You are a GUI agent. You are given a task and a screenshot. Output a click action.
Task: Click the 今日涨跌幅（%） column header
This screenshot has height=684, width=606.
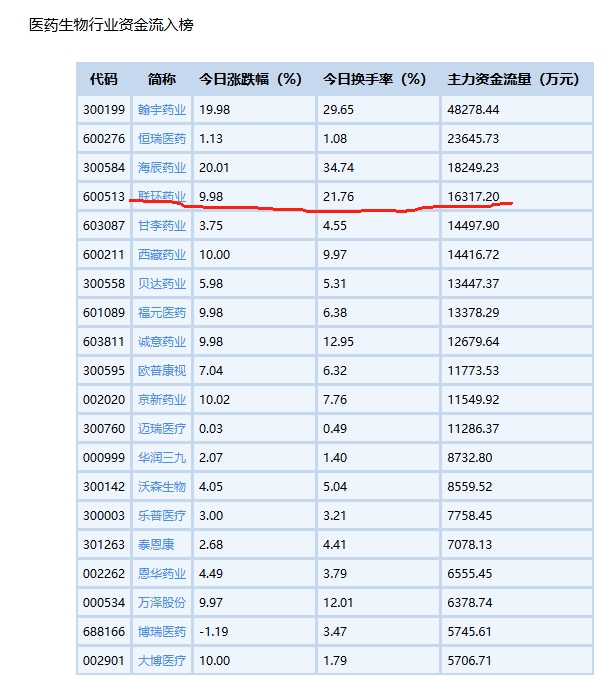coord(250,79)
